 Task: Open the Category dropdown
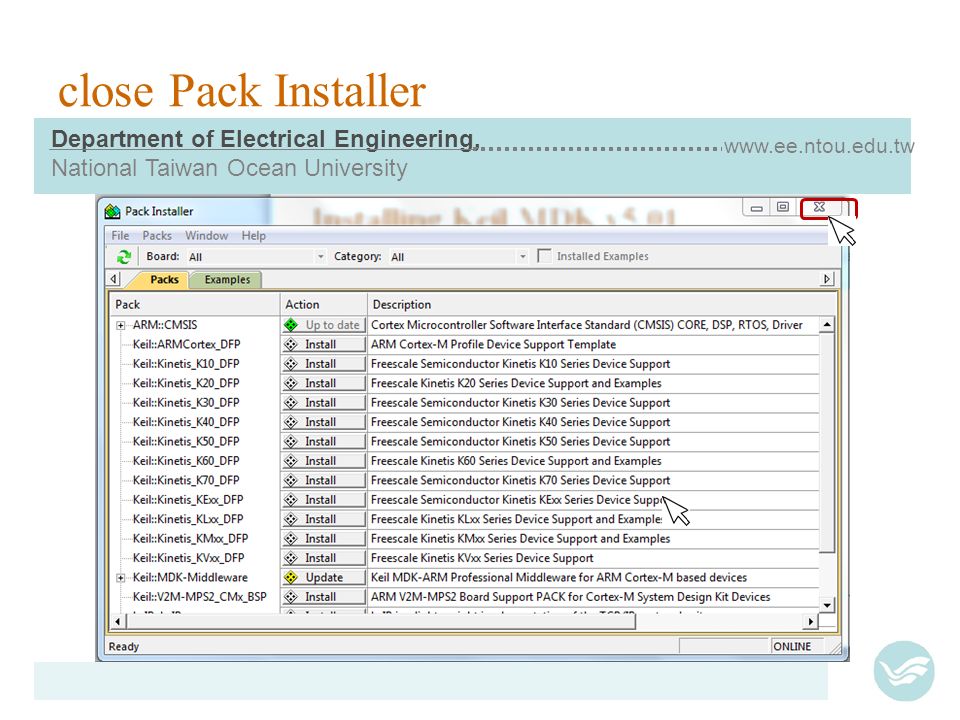pyautogui.click(x=522, y=257)
